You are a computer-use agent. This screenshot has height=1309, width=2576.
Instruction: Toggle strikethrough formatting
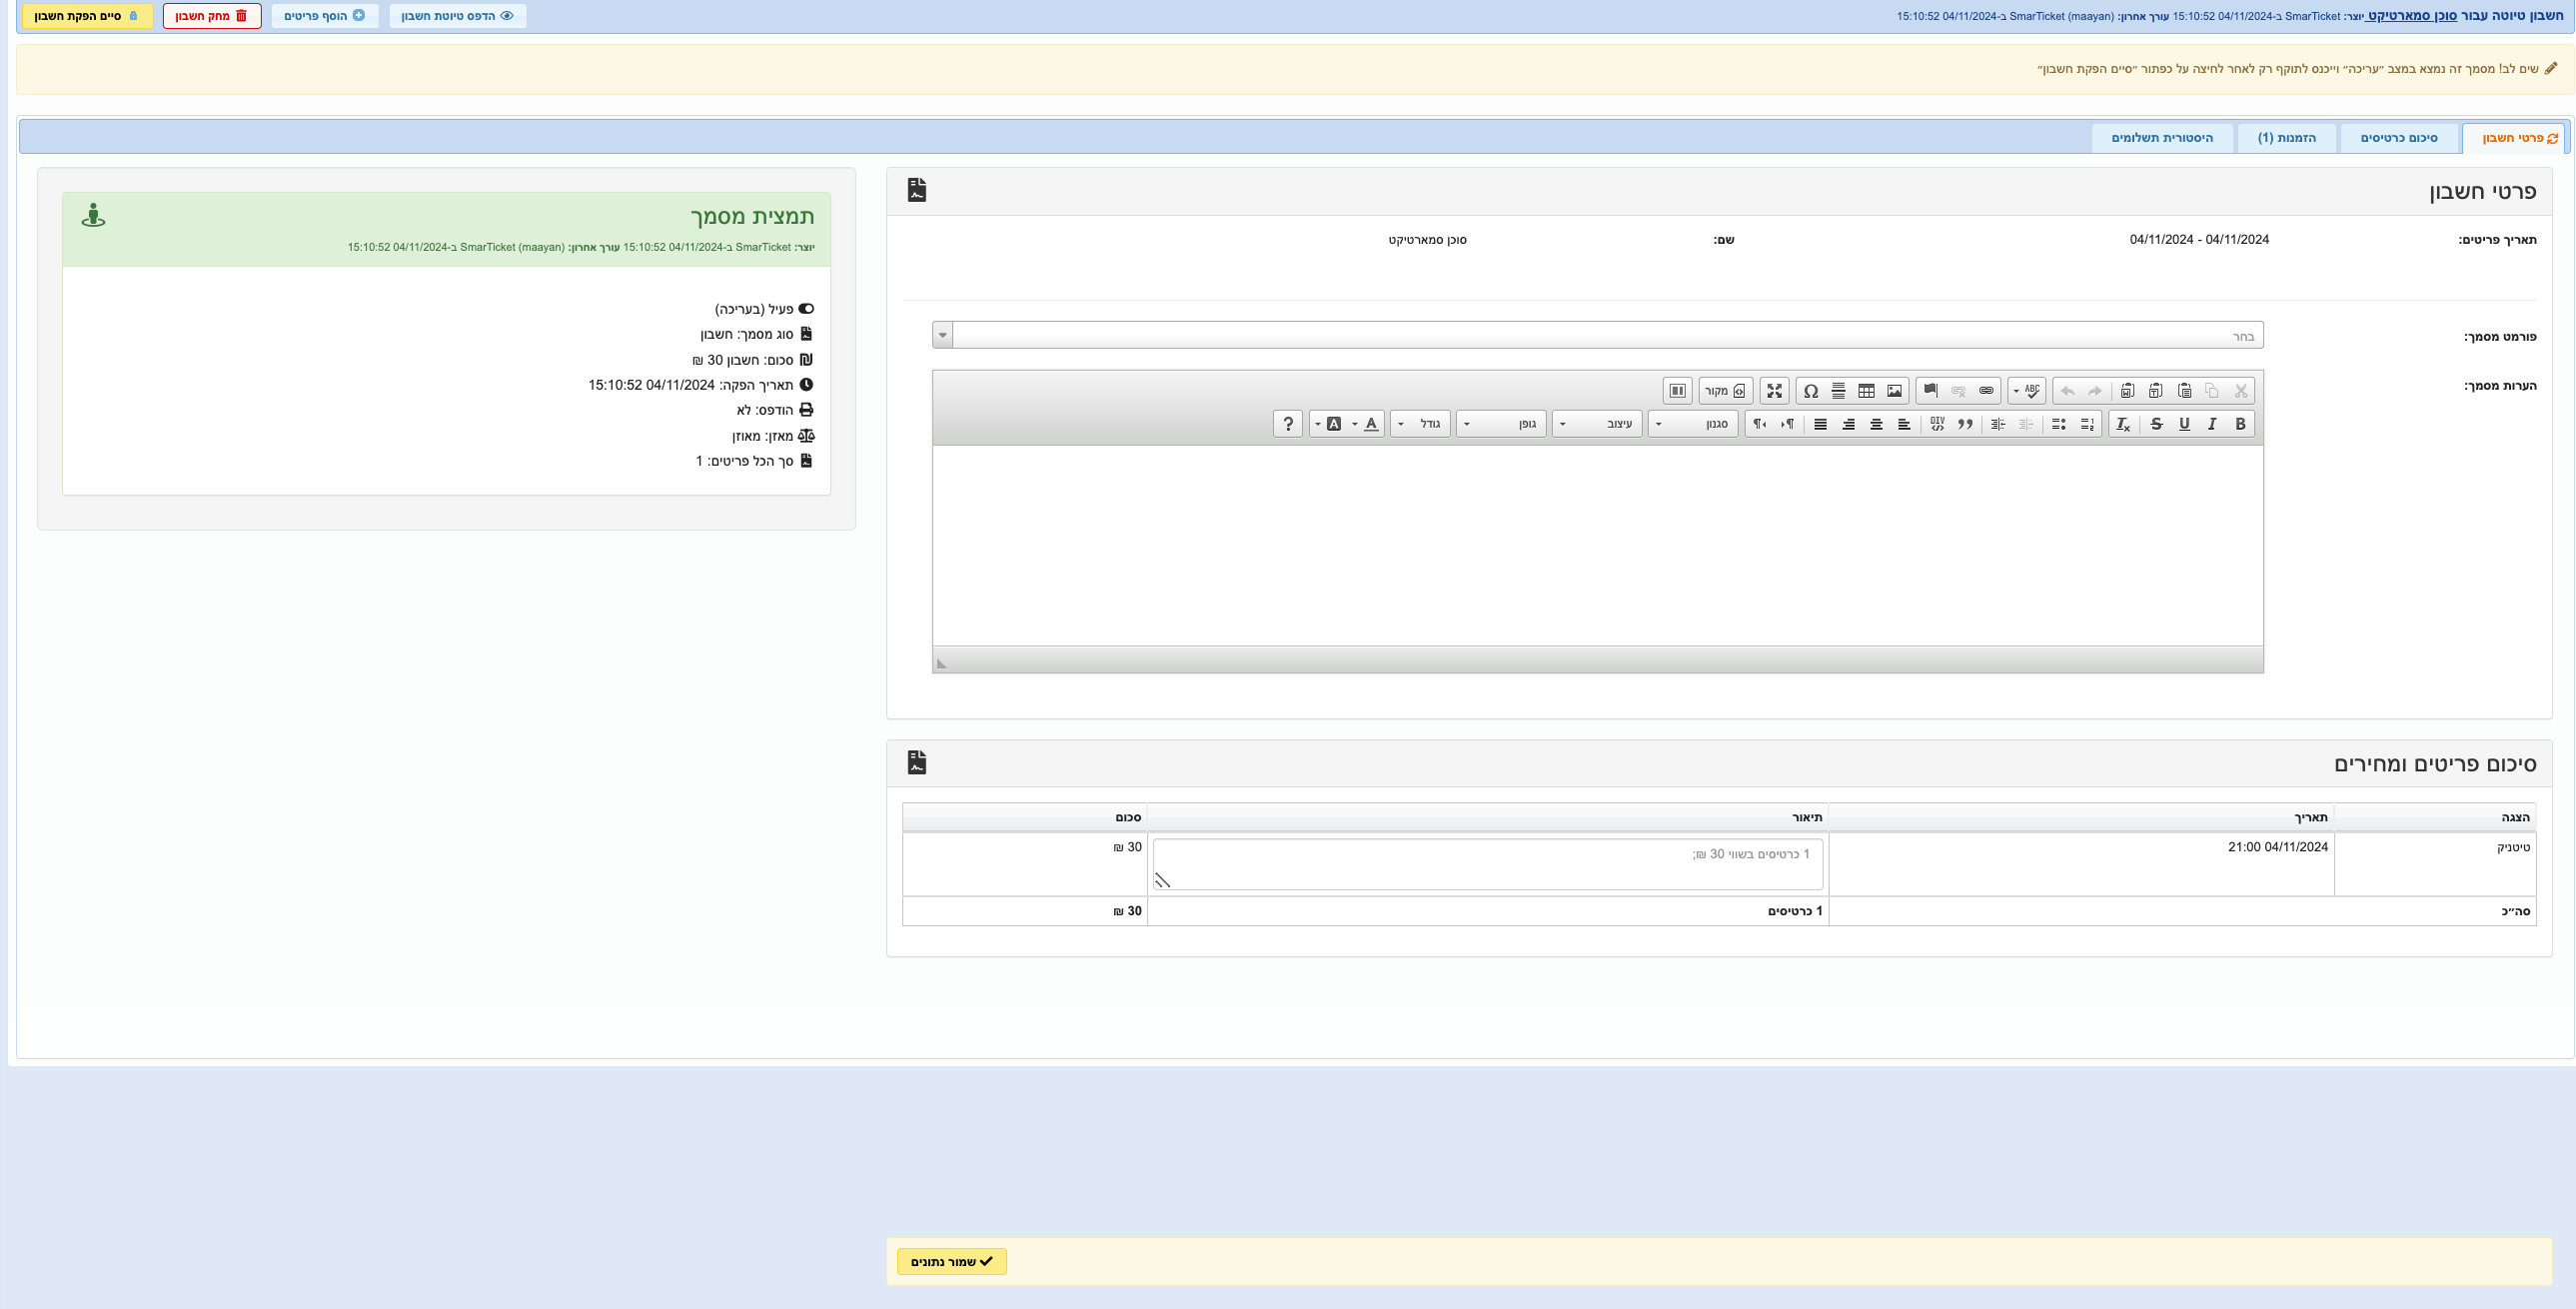tap(2157, 424)
